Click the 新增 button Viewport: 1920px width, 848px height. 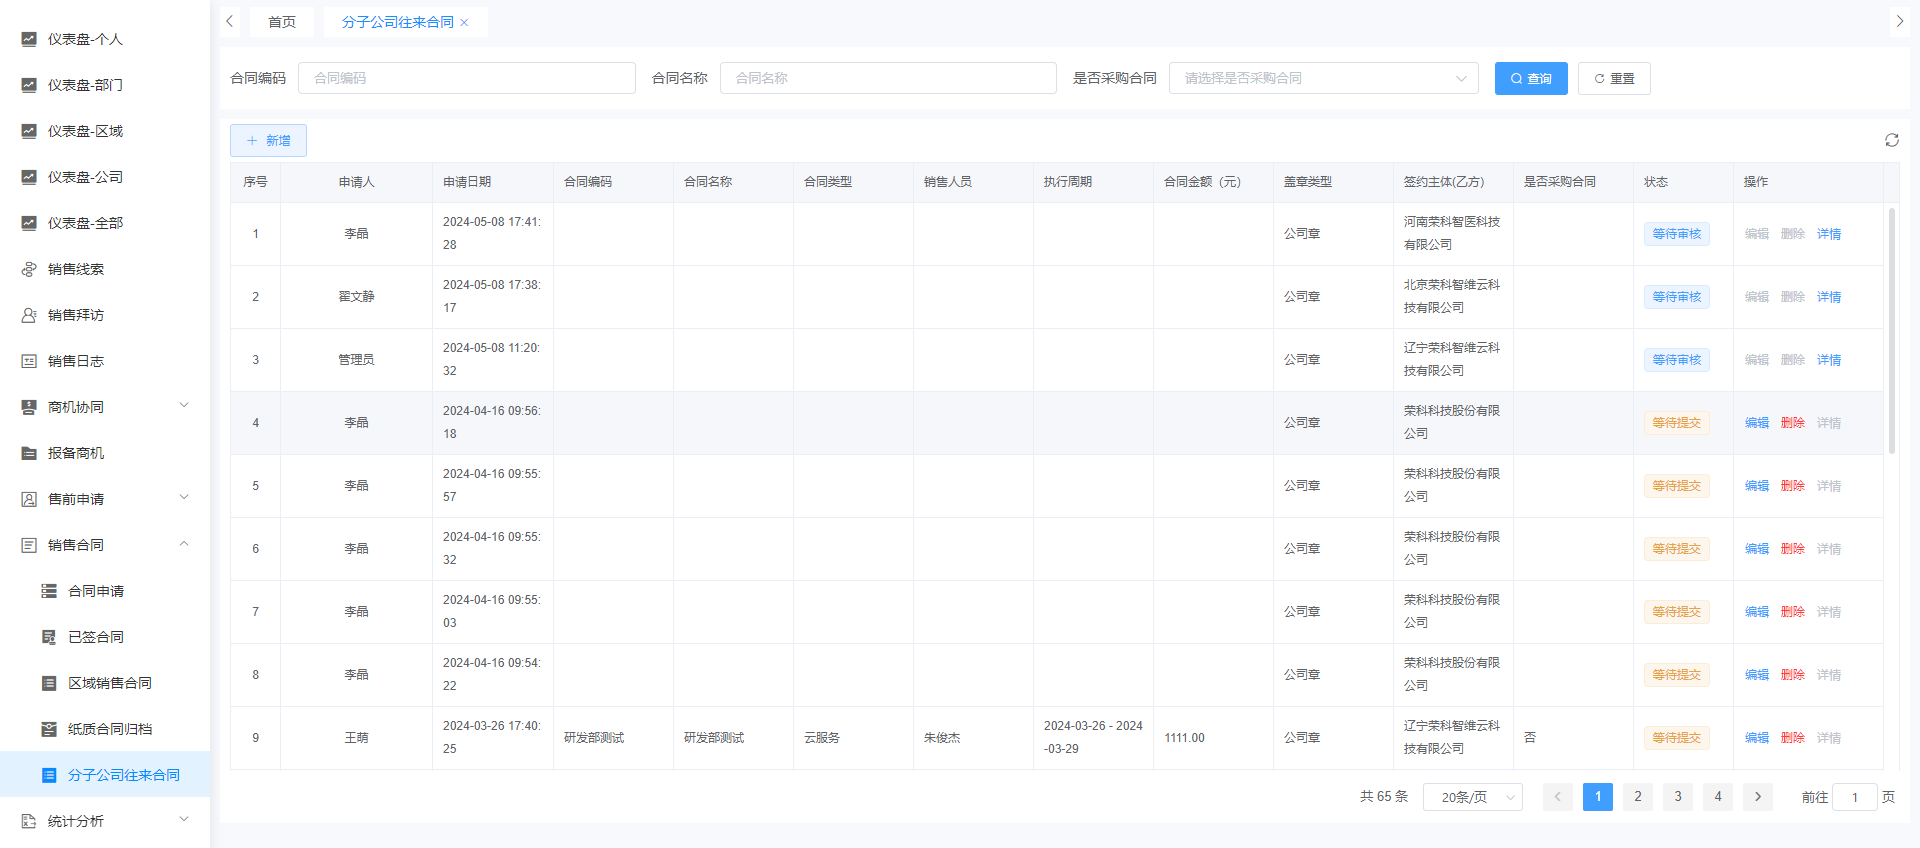point(268,141)
